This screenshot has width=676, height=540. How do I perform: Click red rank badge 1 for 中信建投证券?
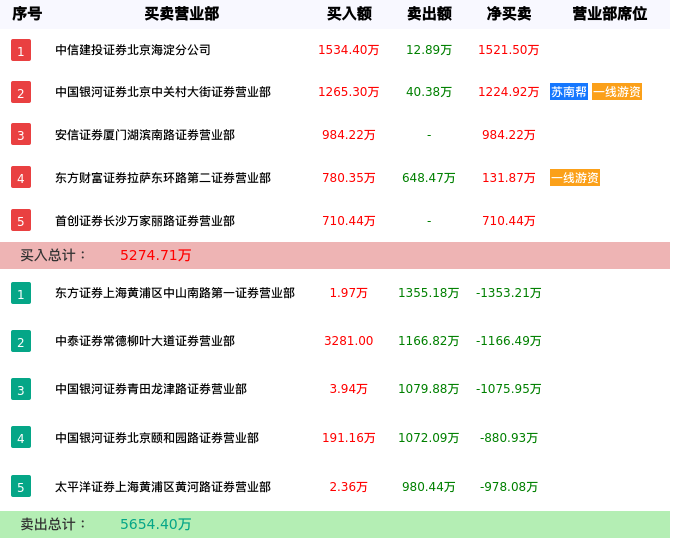click(x=21, y=50)
